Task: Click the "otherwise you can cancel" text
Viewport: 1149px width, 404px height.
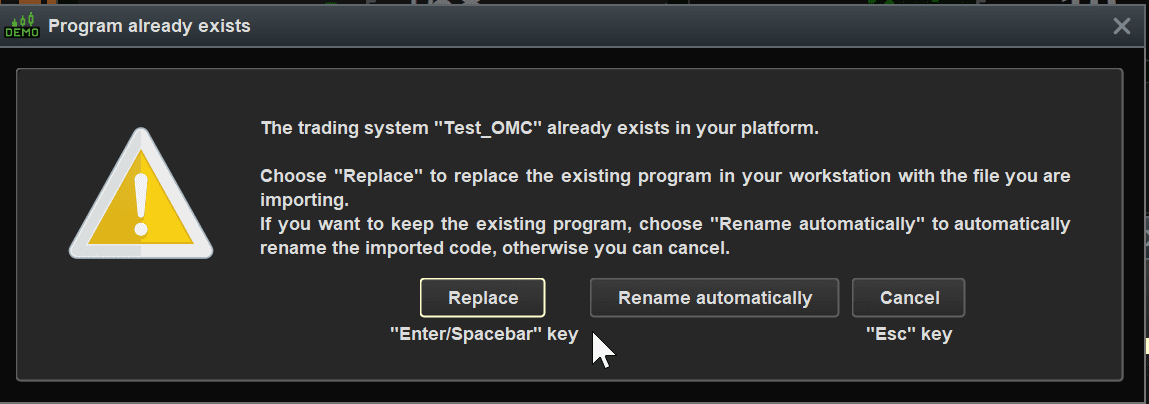Action: pos(638,248)
